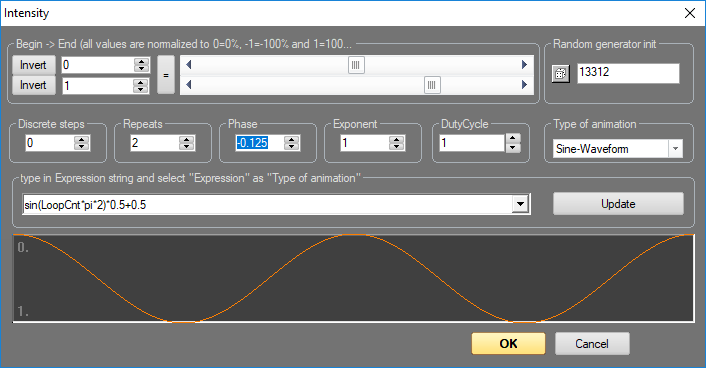The image size is (706, 368).
Task: Expand the Expression string dropdown list
Action: point(520,204)
